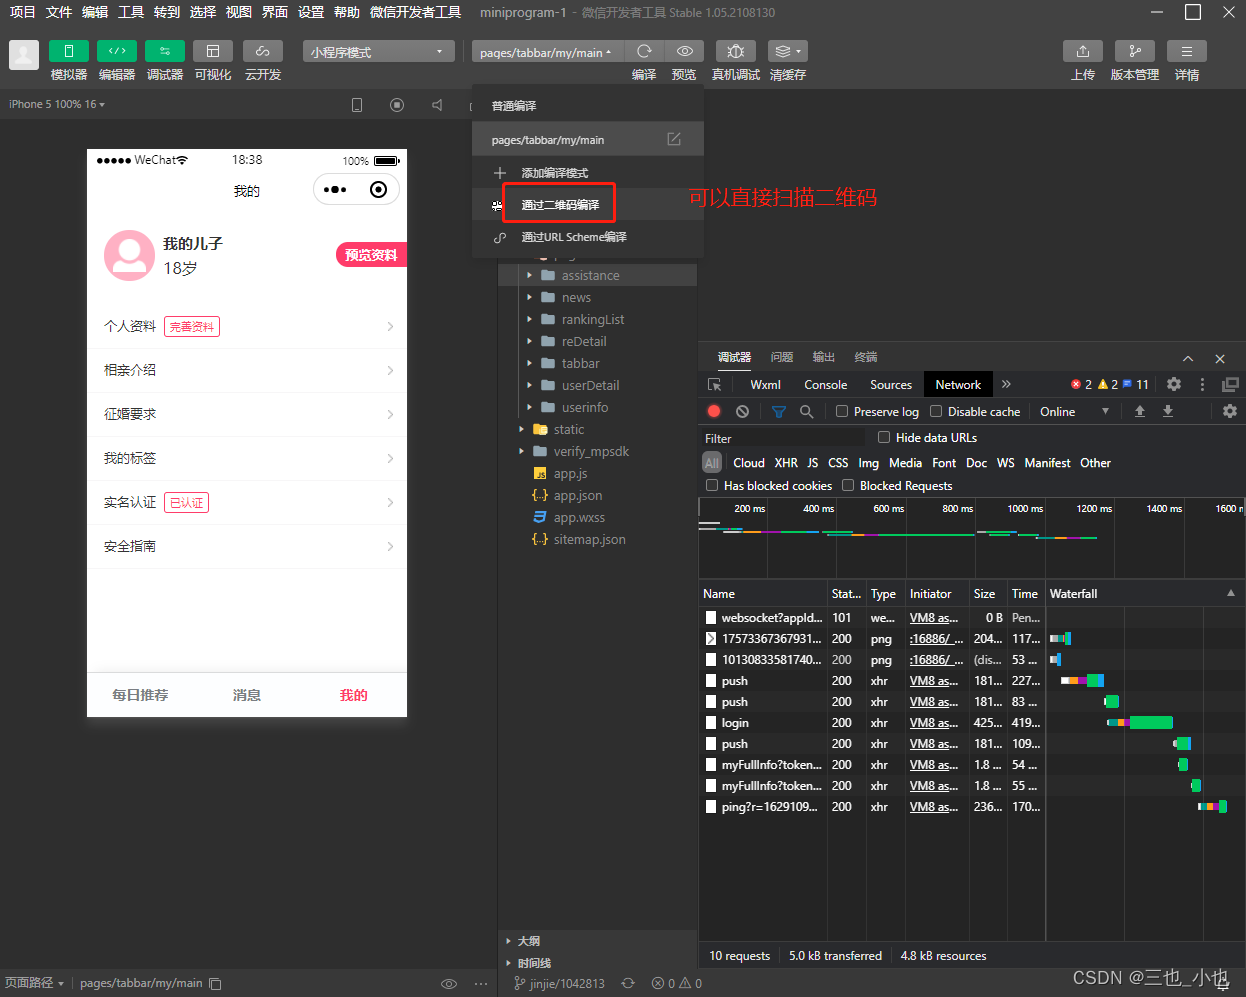1246x997 pixels.
Task: Toggle the simulator (模拟器) panel button
Action: pyautogui.click(x=69, y=51)
